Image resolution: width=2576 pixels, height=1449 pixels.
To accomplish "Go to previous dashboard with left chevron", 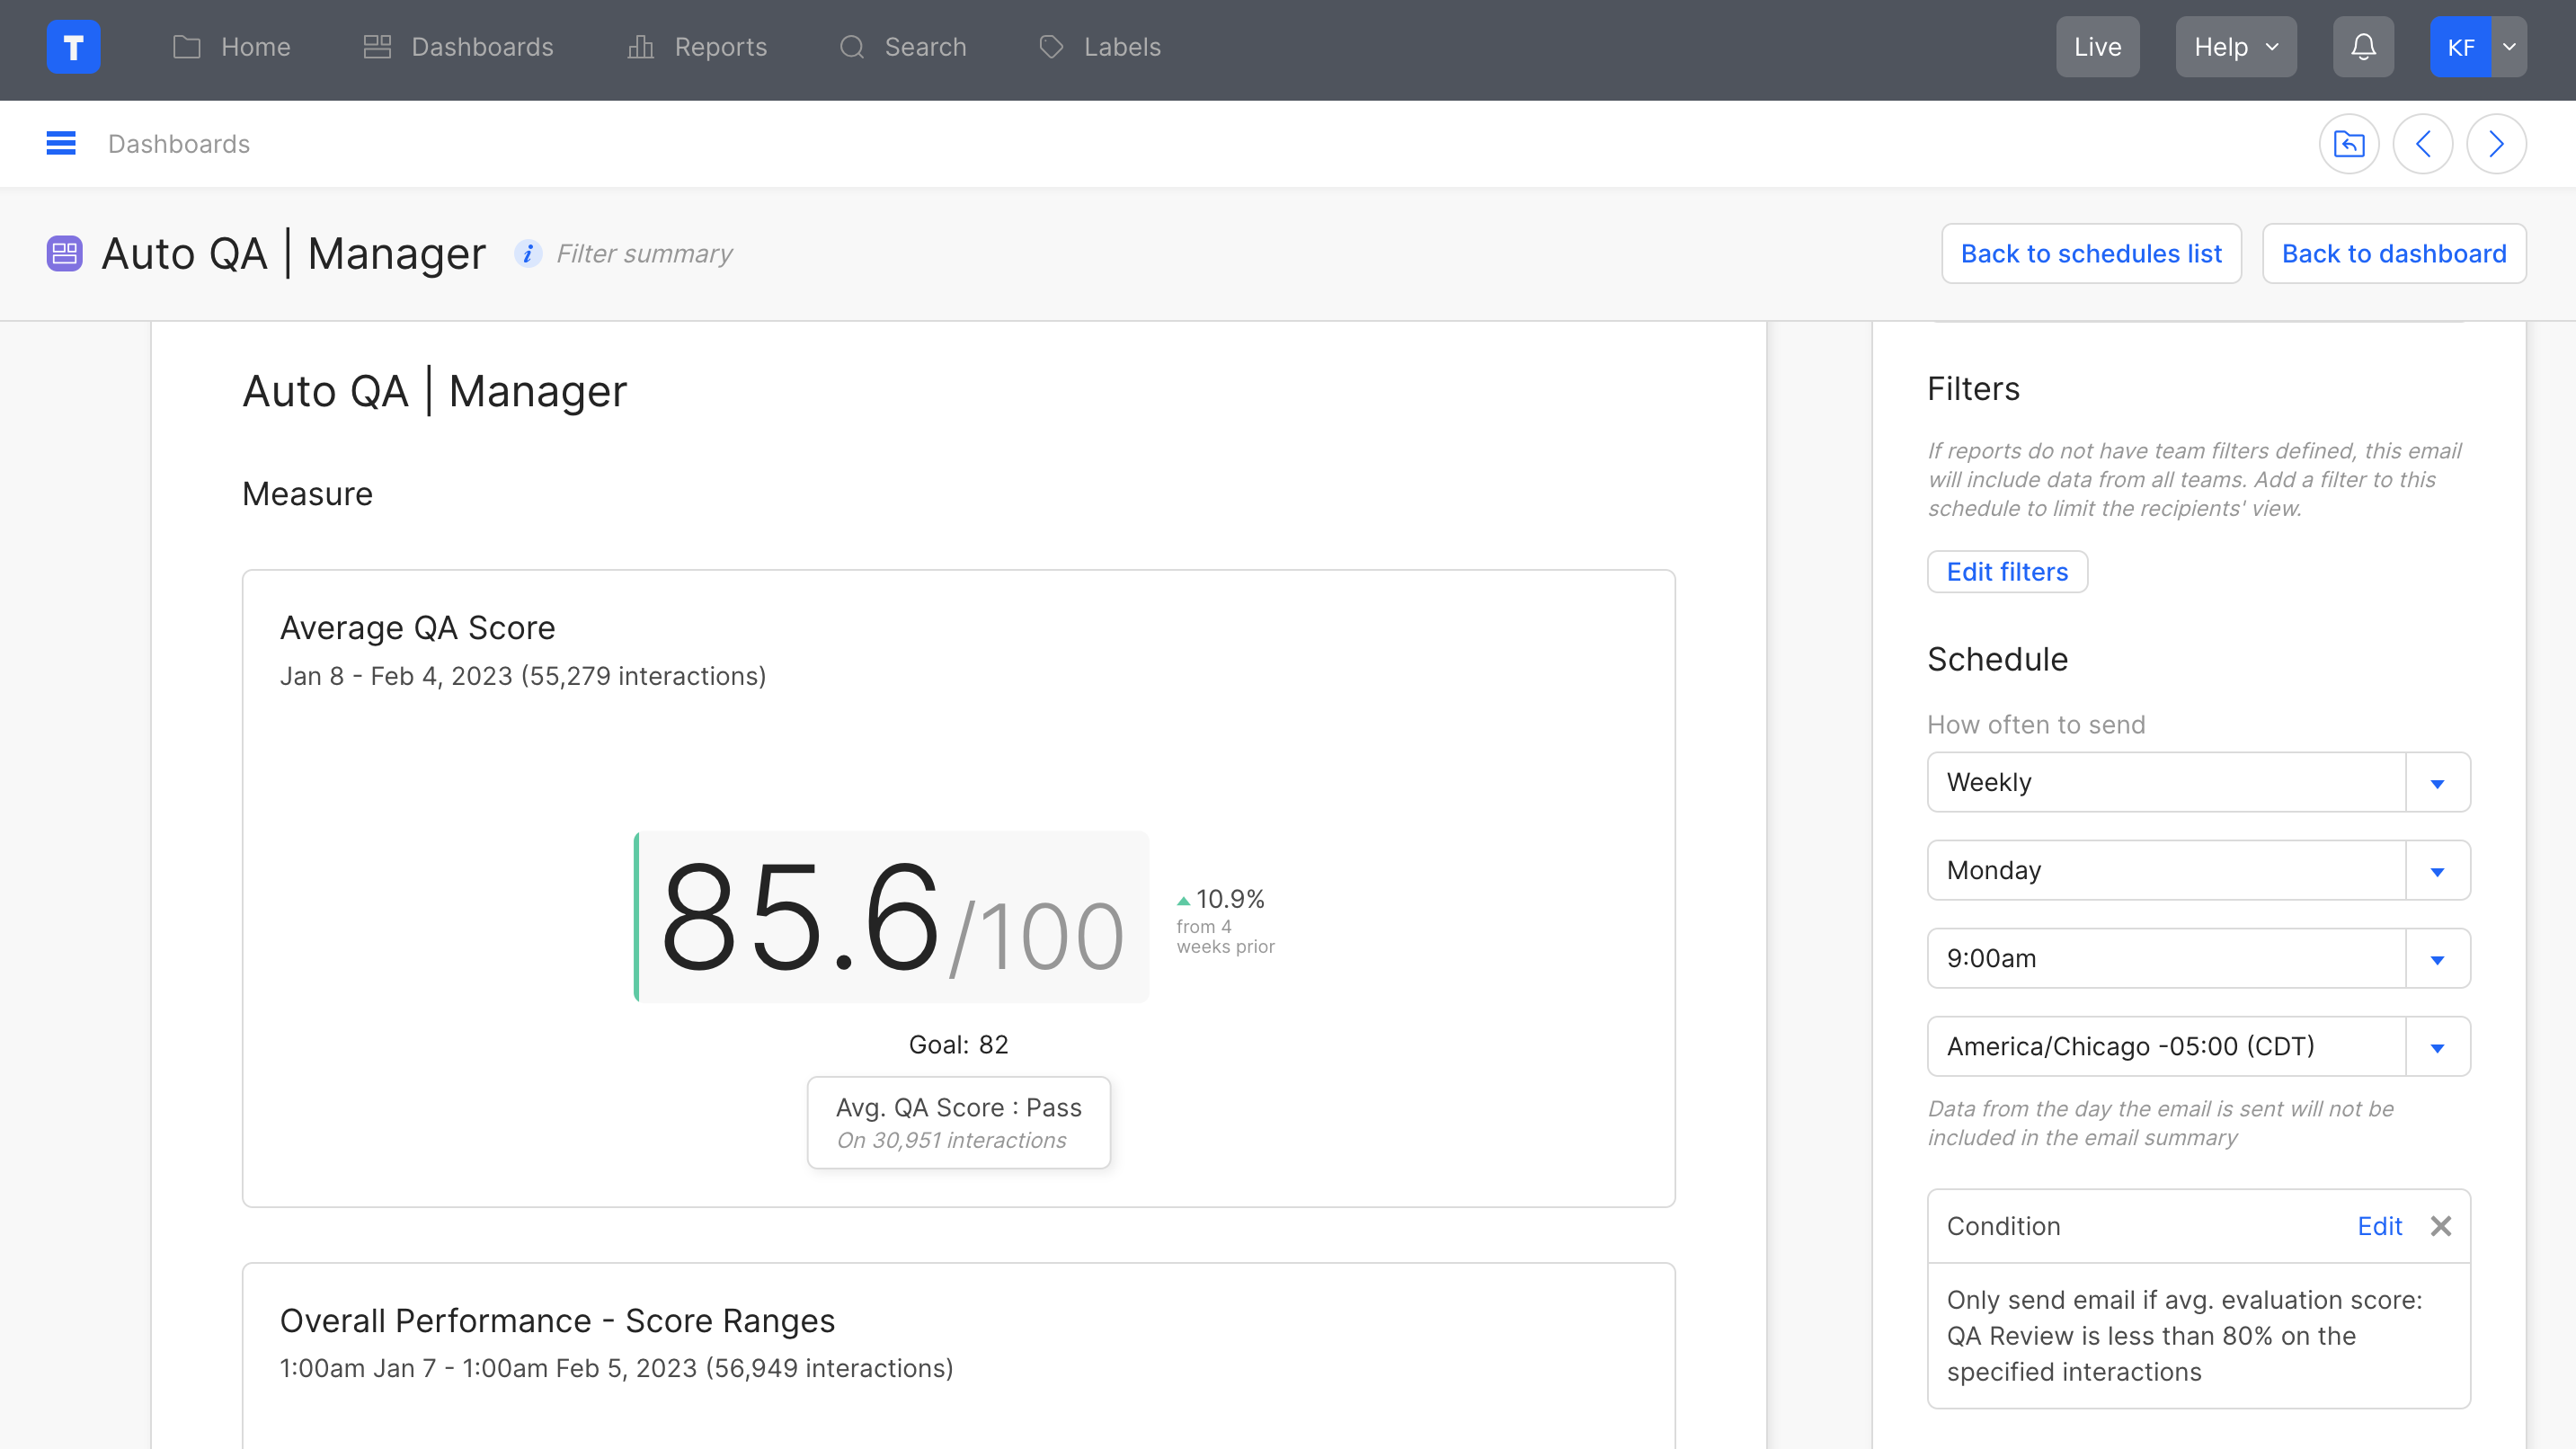I will [x=2422, y=144].
